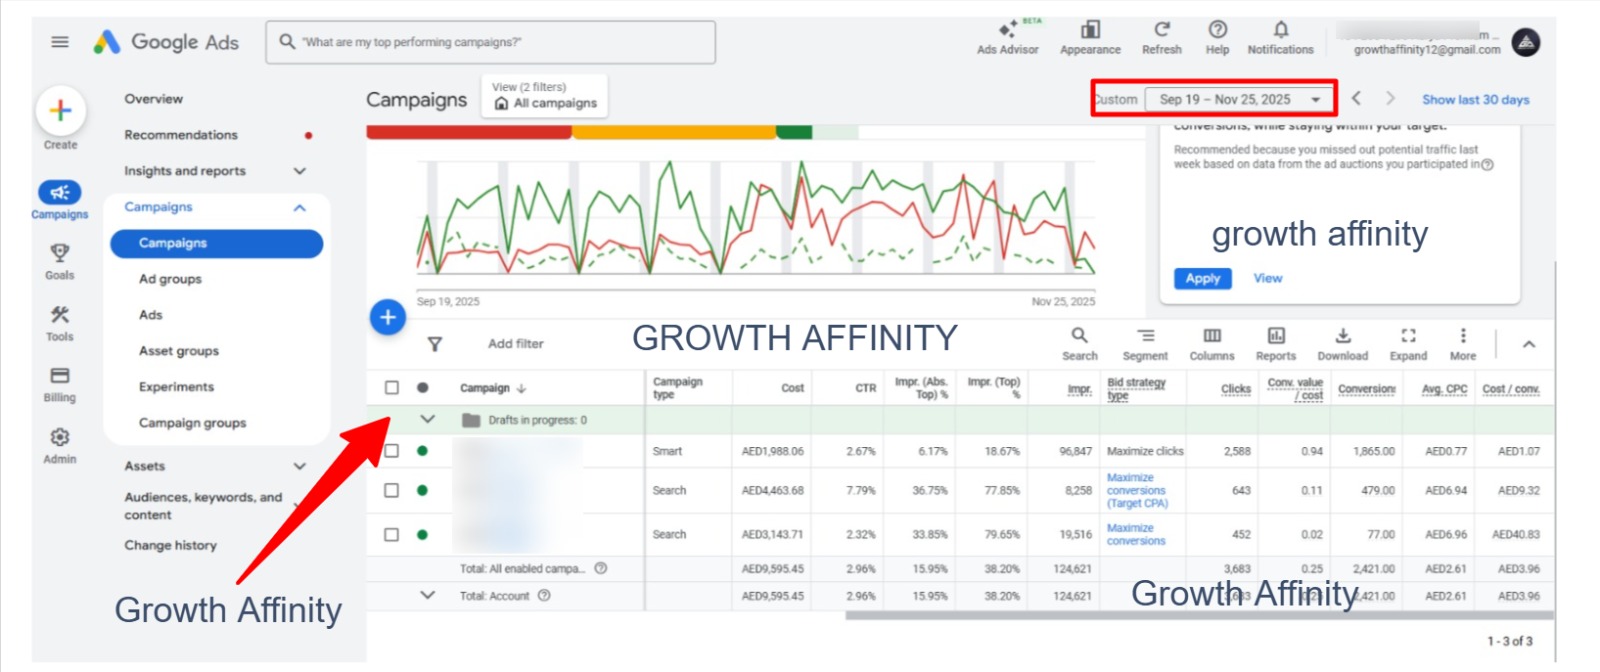This screenshot has height=672, width=1600.
Task: Open the Ads Advisor beta icon
Action: pos(1007,31)
